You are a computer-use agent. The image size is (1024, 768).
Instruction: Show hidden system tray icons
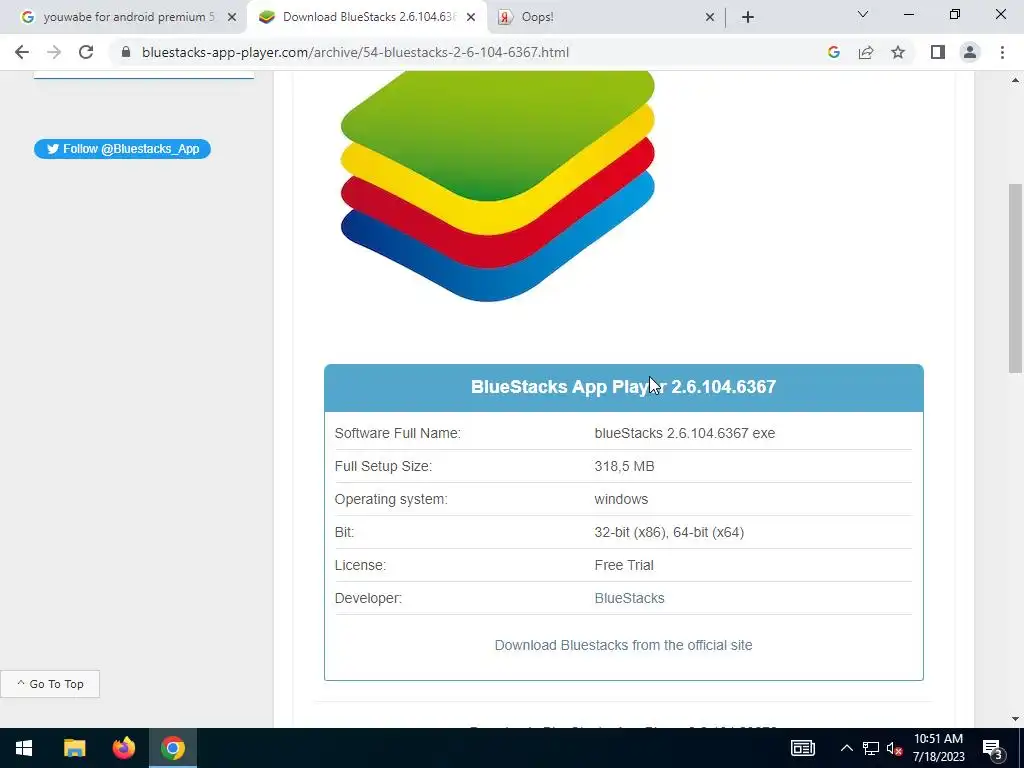[846, 748]
